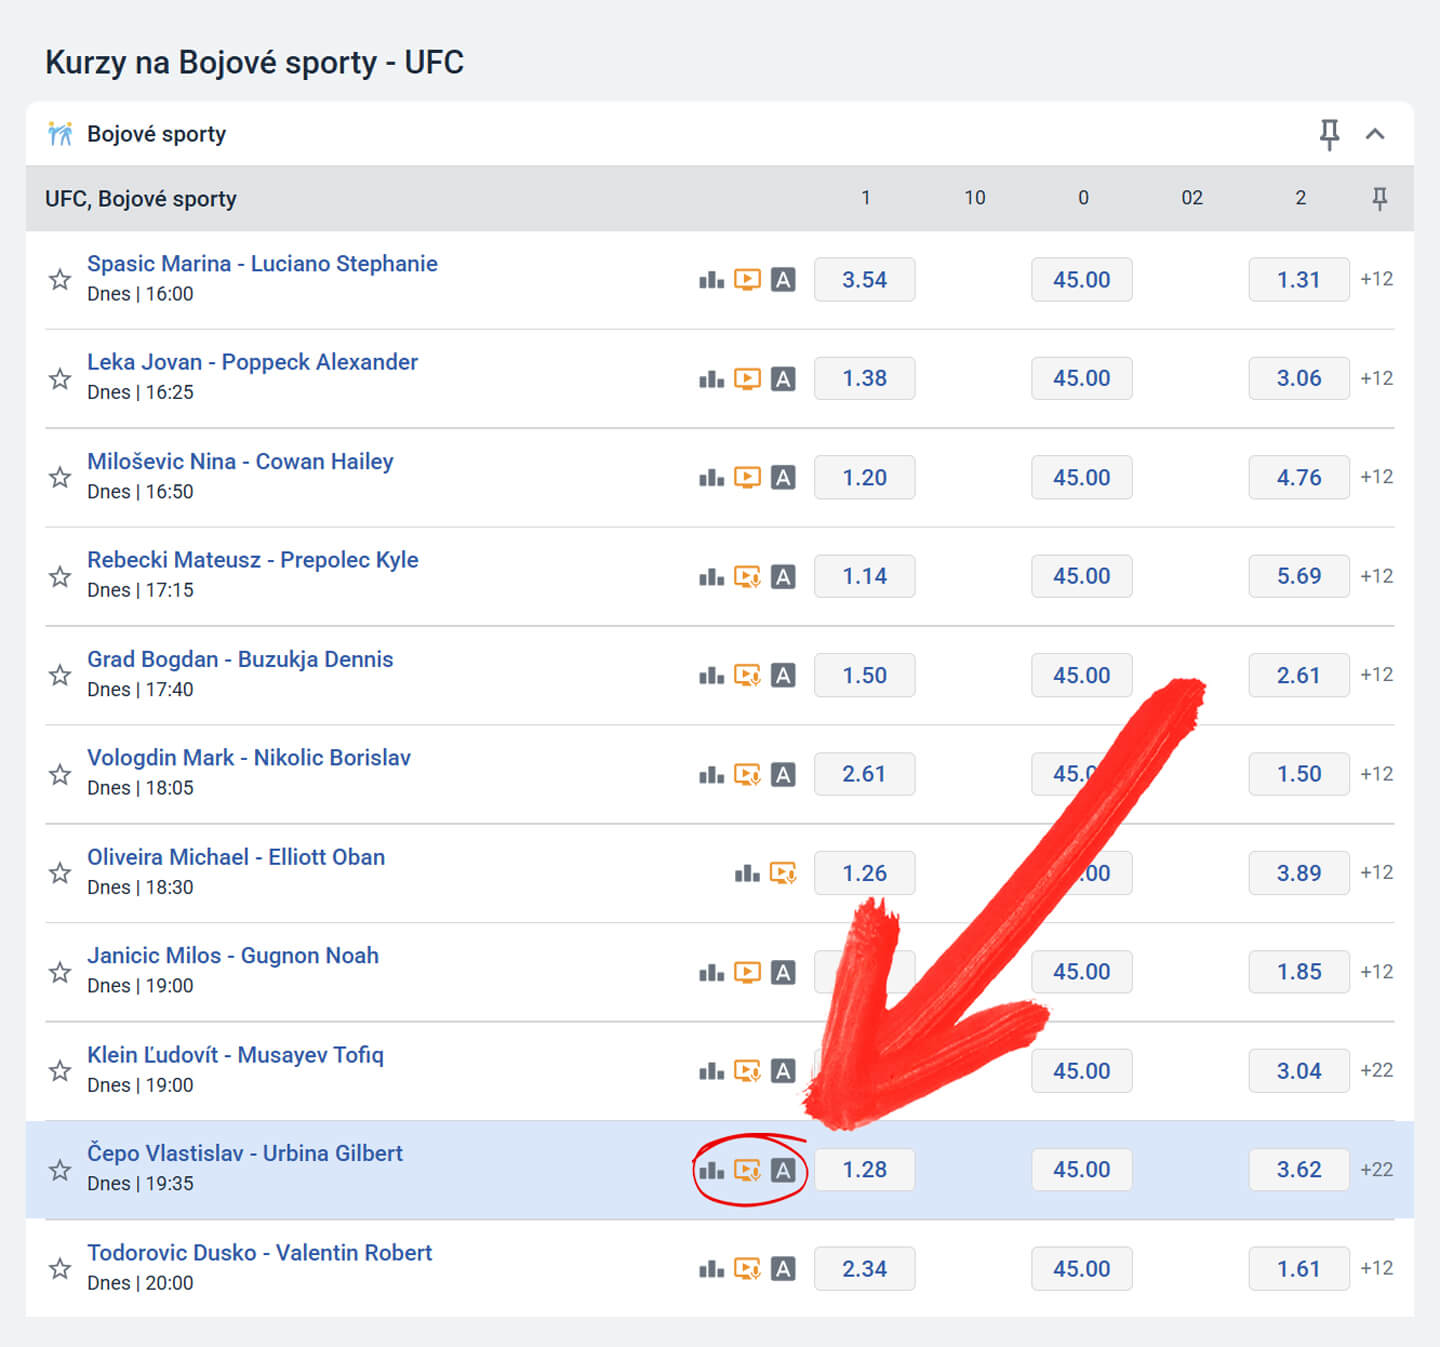Open Klein Ľudovít - Musayev Tofiq match link
This screenshot has width=1440, height=1347.
coord(235,1055)
